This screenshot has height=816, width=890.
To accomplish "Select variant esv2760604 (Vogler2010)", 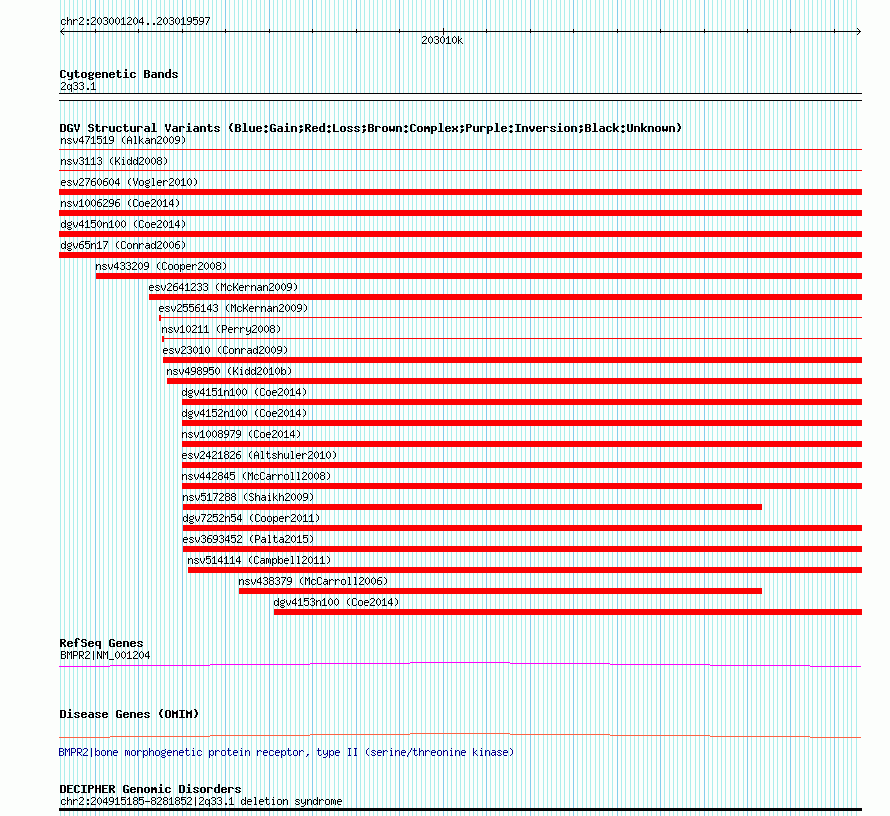I will pyautogui.click(x=129, y=182).
